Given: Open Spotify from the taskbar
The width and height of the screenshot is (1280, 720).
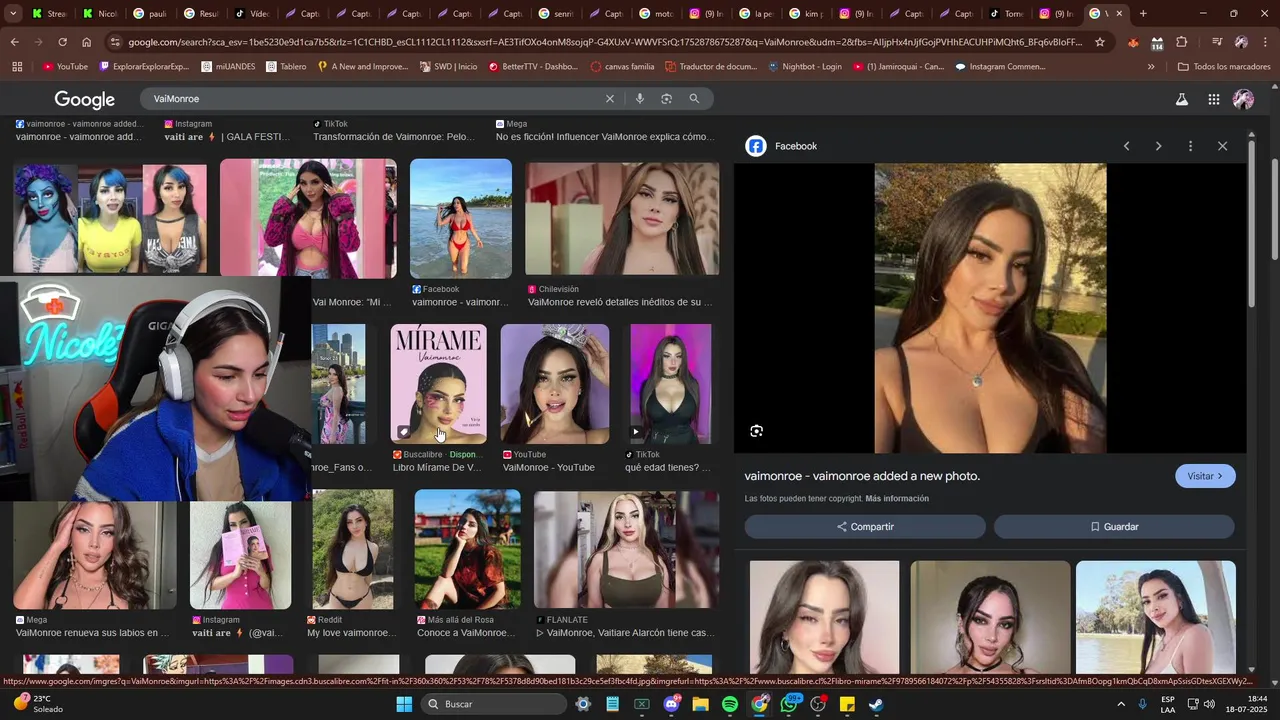Looking at the screenshot, I should pos(730,704).
